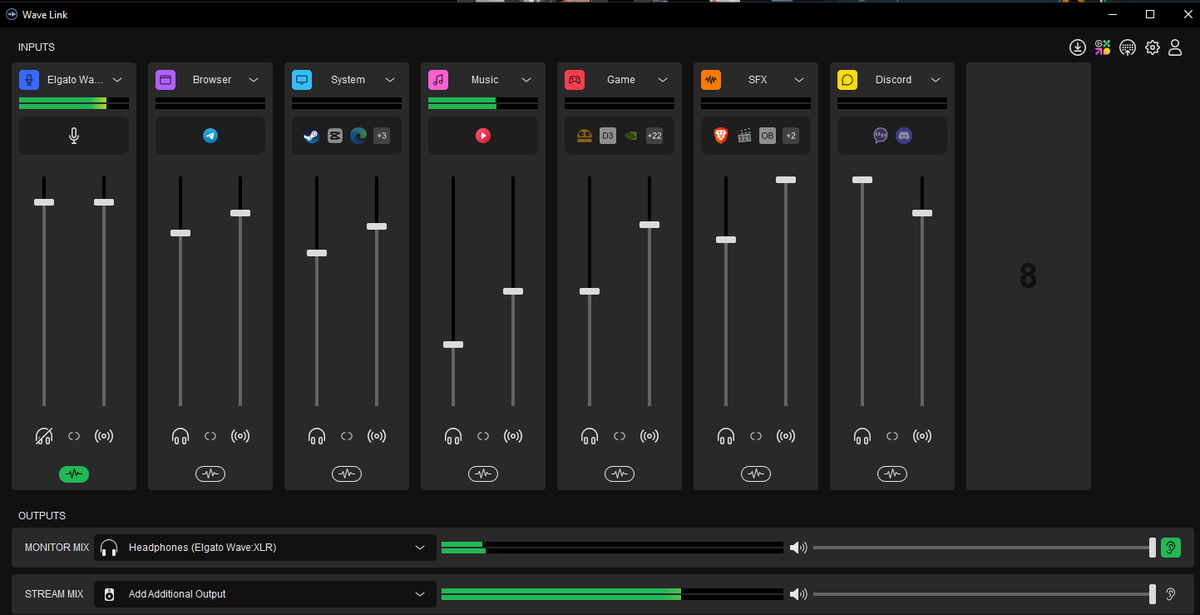Image resolution: width=1200 pixels, height=615 pixels.
Task: Click the Telegram app icon in Browser channel
Action: point(210,135)
